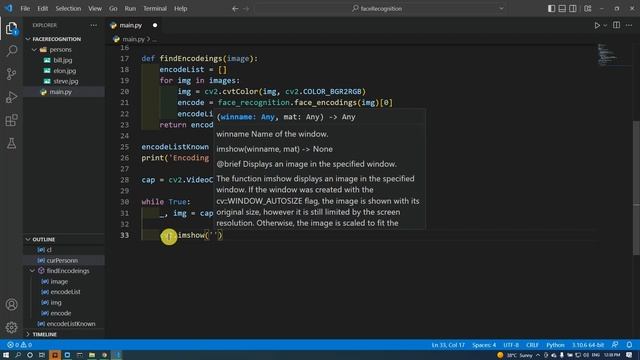
Task: Open the Run button dropdown arrow
Action: [605, 25]
